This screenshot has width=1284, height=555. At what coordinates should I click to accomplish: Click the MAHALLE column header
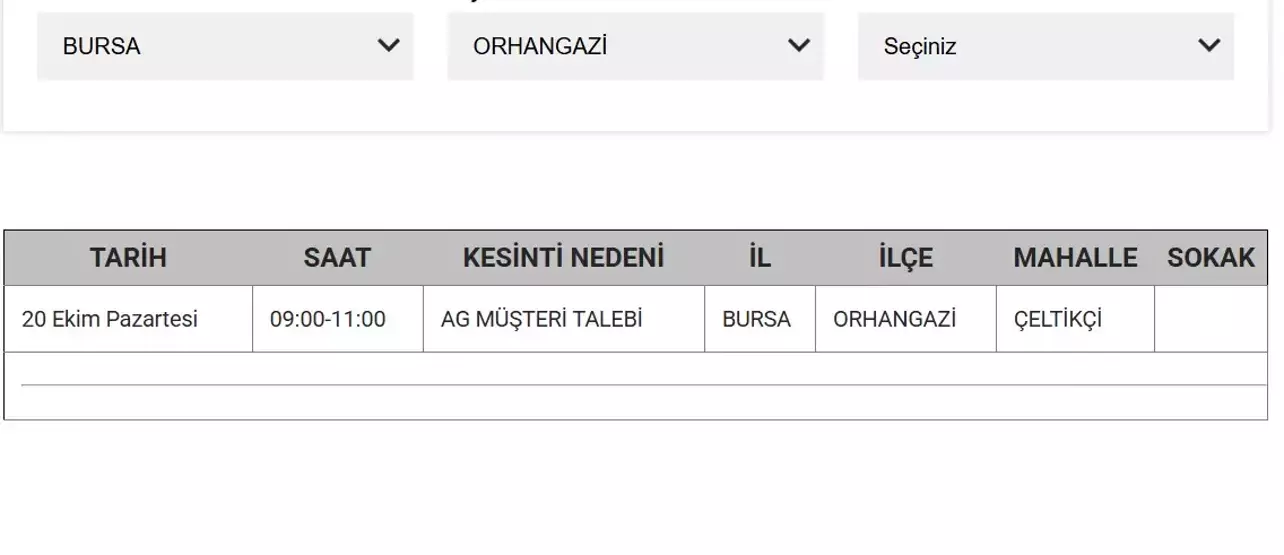tap(1075, 258)
